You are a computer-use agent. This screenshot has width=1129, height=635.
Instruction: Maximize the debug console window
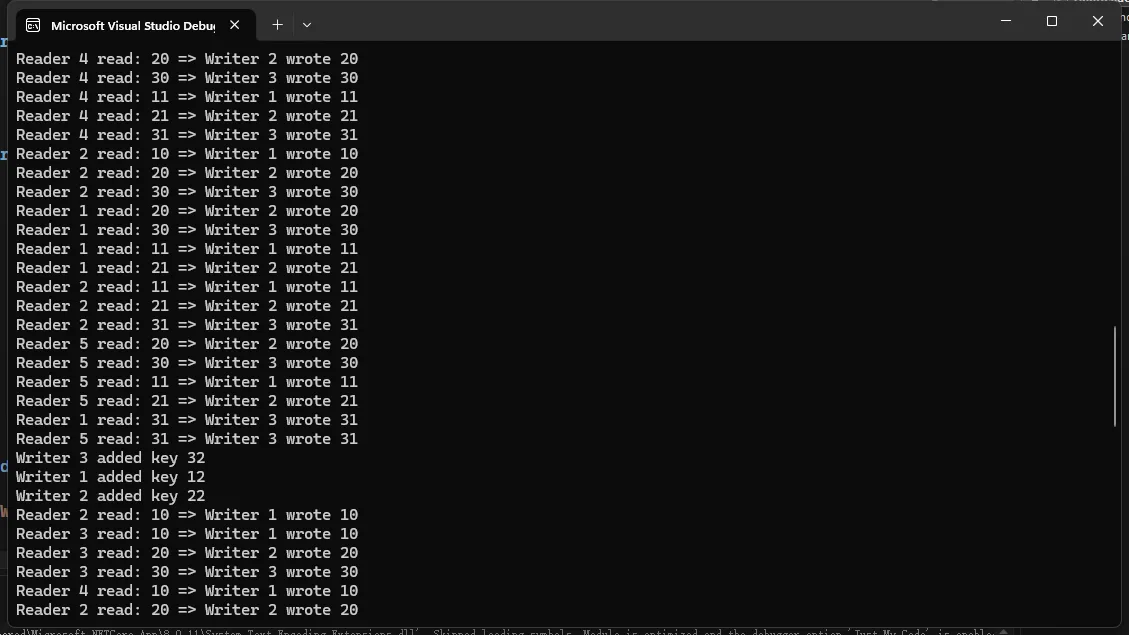coord(1051,21)
